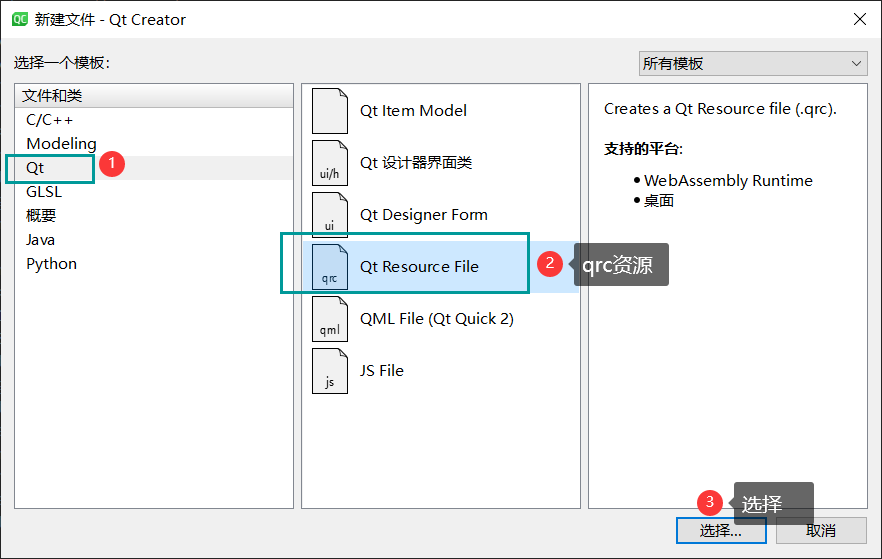Open the 所有模板 template filter dropdown

[753, 64]
